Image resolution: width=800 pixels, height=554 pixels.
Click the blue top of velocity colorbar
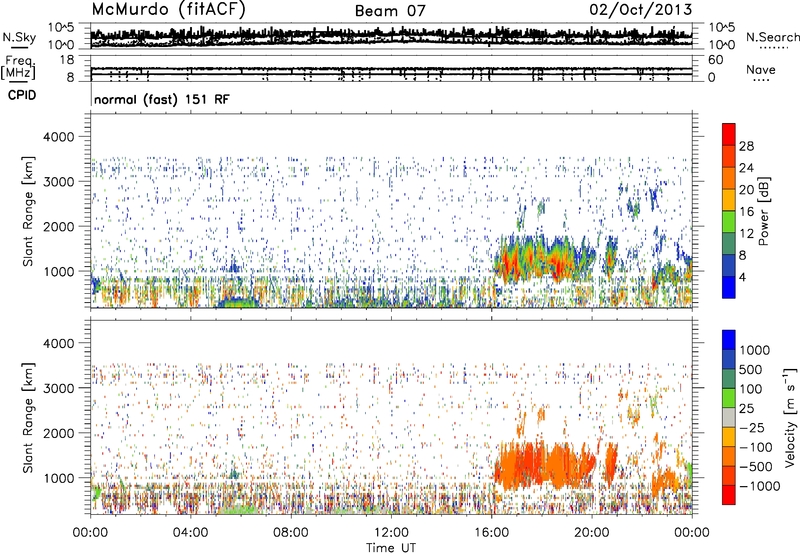729,340
